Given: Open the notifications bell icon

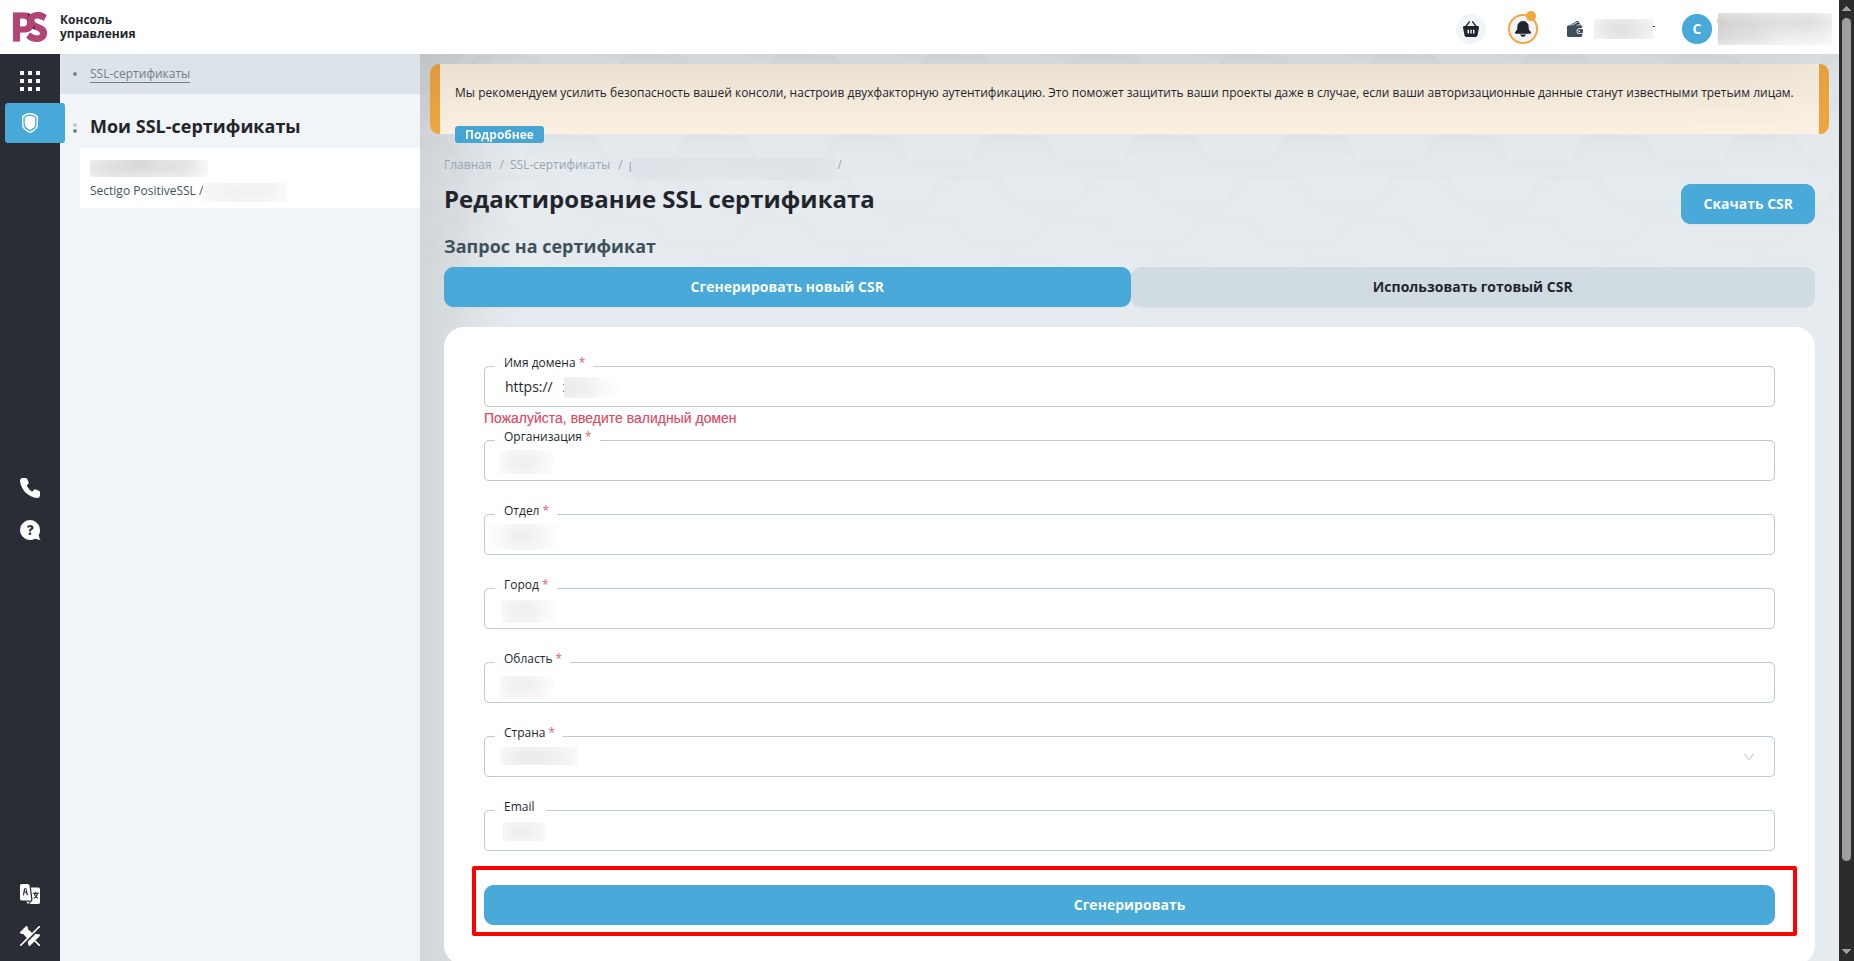Looking at the screenshot, I should (x=1523, y=29).
